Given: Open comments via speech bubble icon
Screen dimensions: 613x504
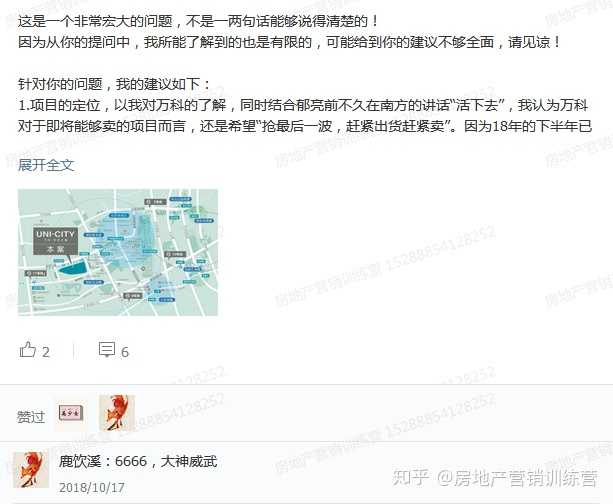Looking at the screenshot, I should pyautogui.click(x=107, y=350).
